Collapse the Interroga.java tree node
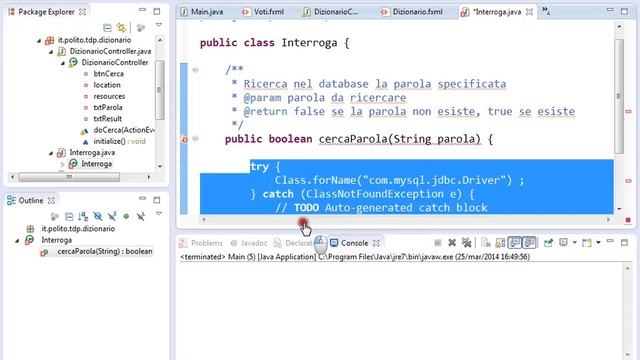 point(51,153)
